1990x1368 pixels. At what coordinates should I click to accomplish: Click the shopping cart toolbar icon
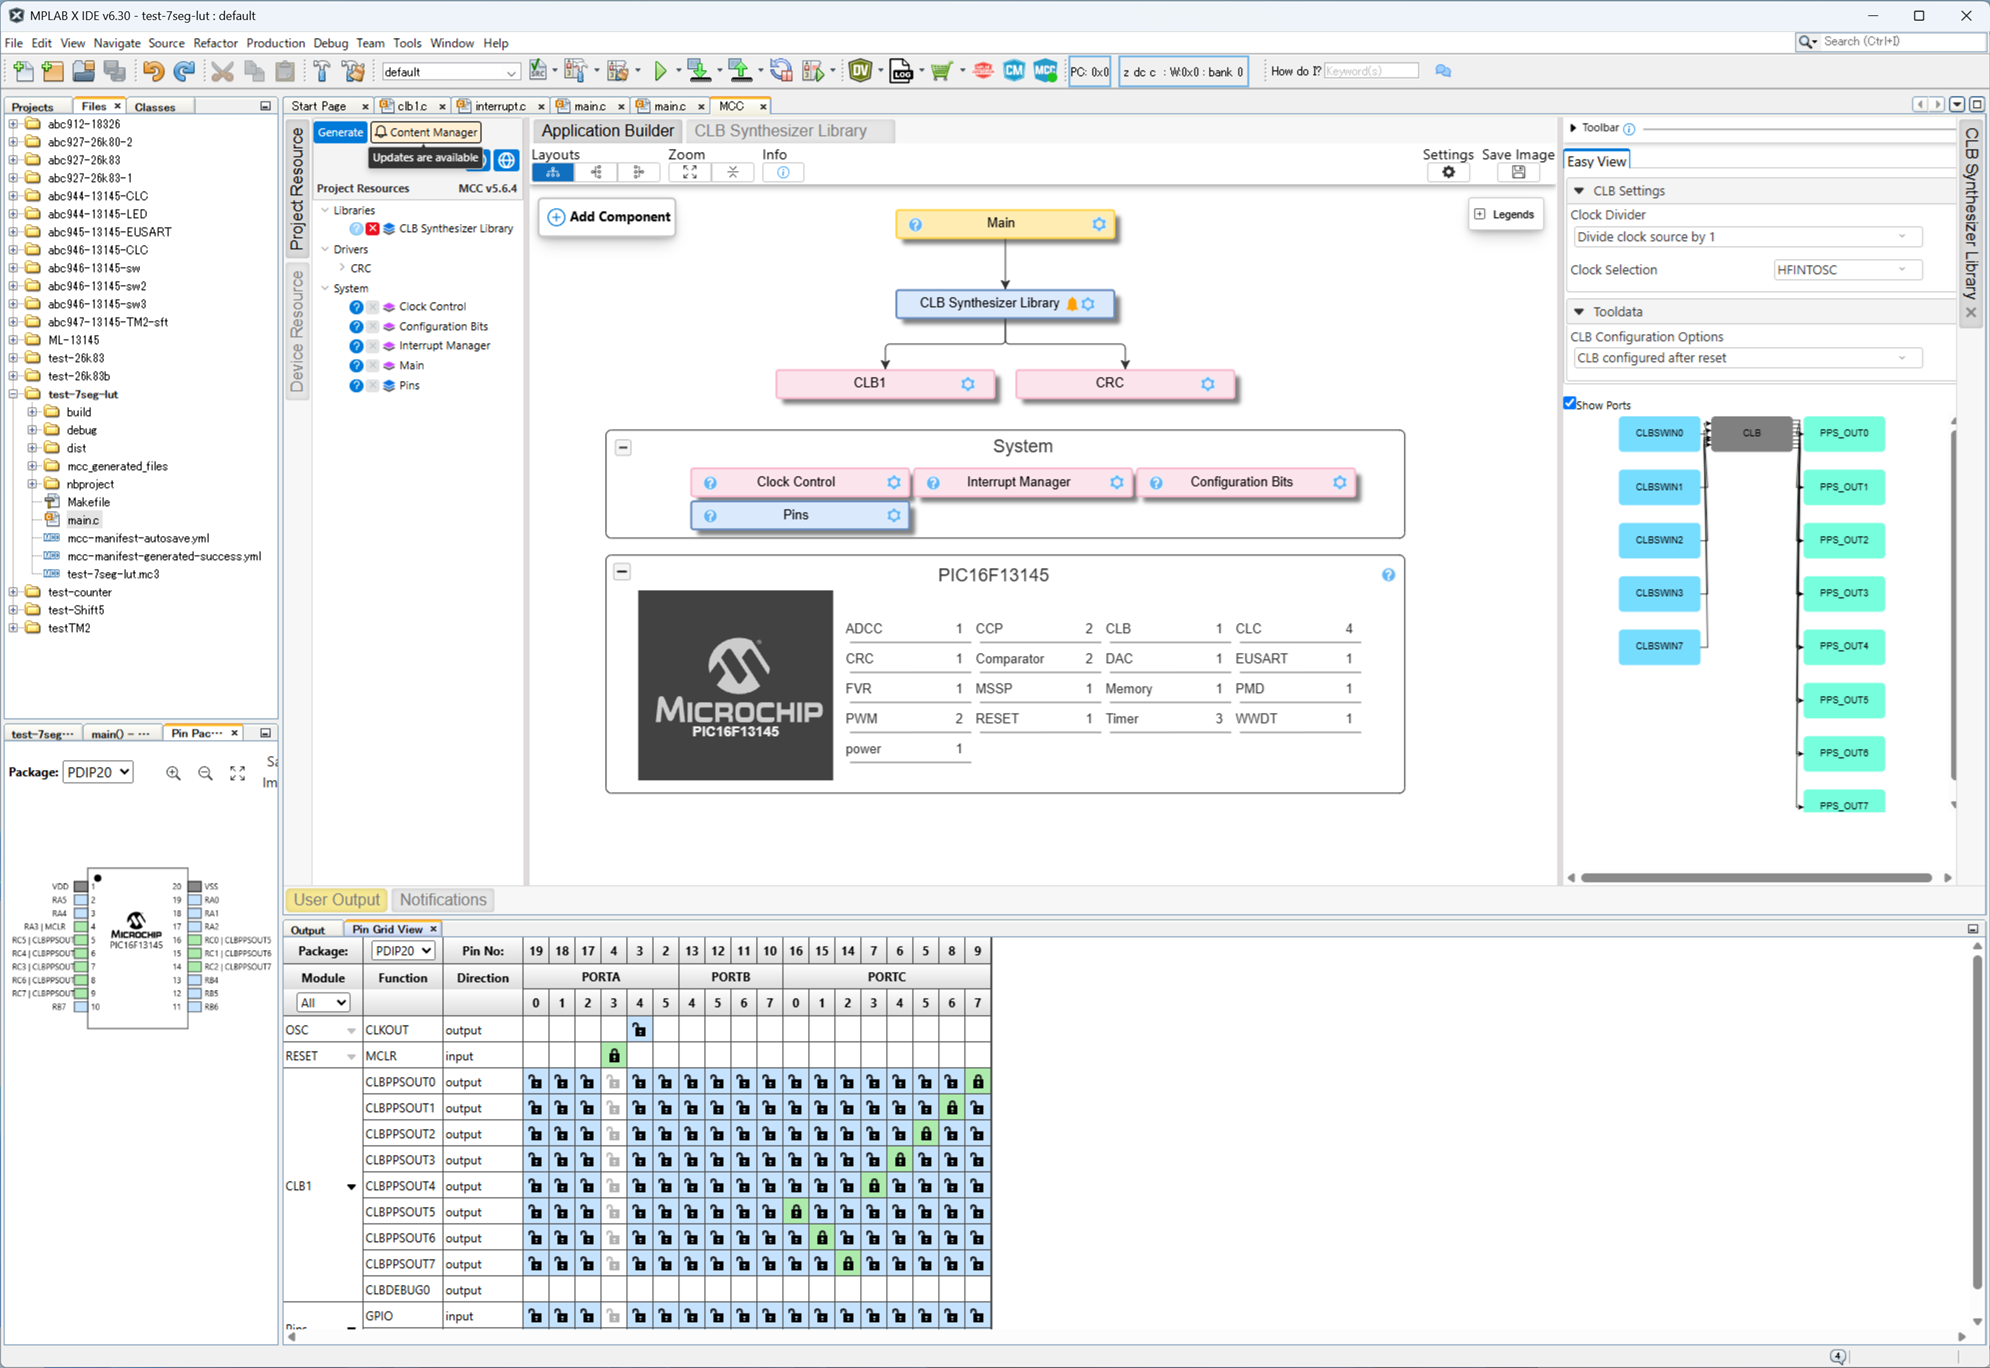941,71
